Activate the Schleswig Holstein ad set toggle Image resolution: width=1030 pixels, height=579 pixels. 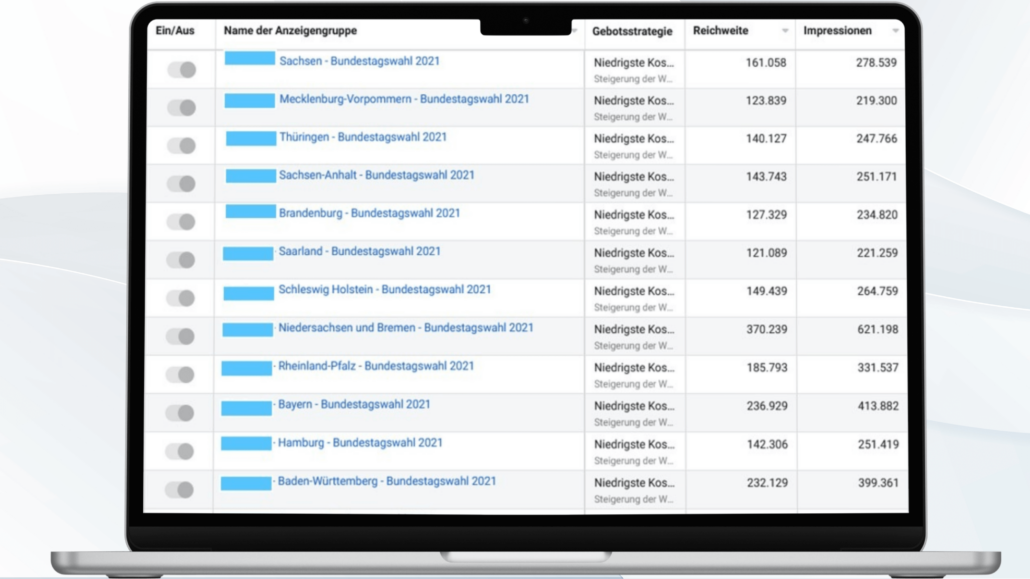[181, 298]
